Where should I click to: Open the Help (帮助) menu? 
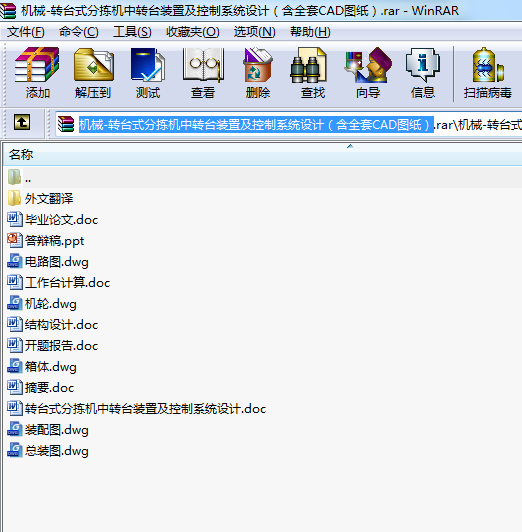310,32
